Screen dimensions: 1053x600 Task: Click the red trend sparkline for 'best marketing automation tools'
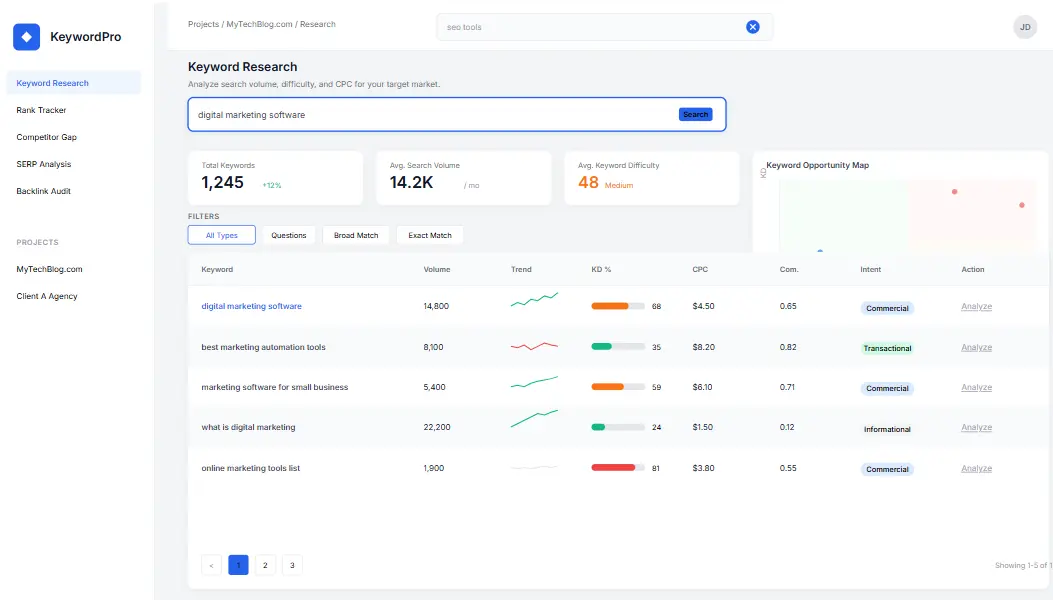[535, 347]
